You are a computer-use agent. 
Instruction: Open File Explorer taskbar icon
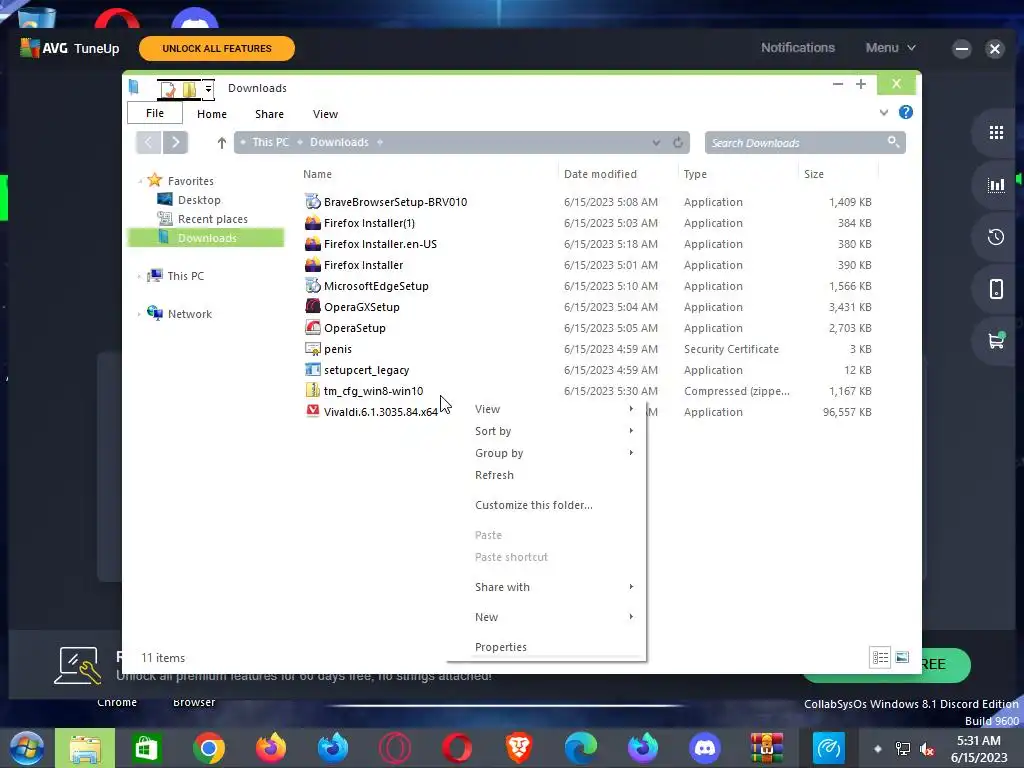coord(85,748)
